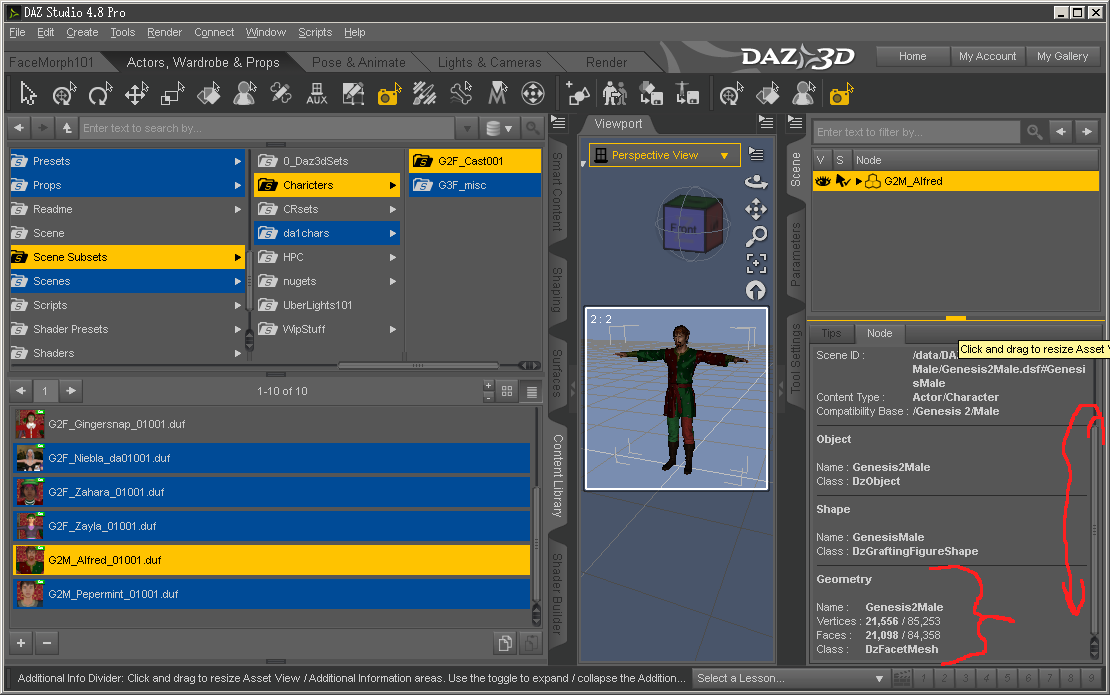This screenshot has width=1110, height=695.
Task: Open the Scripts menu
Action: click(315, 33)
